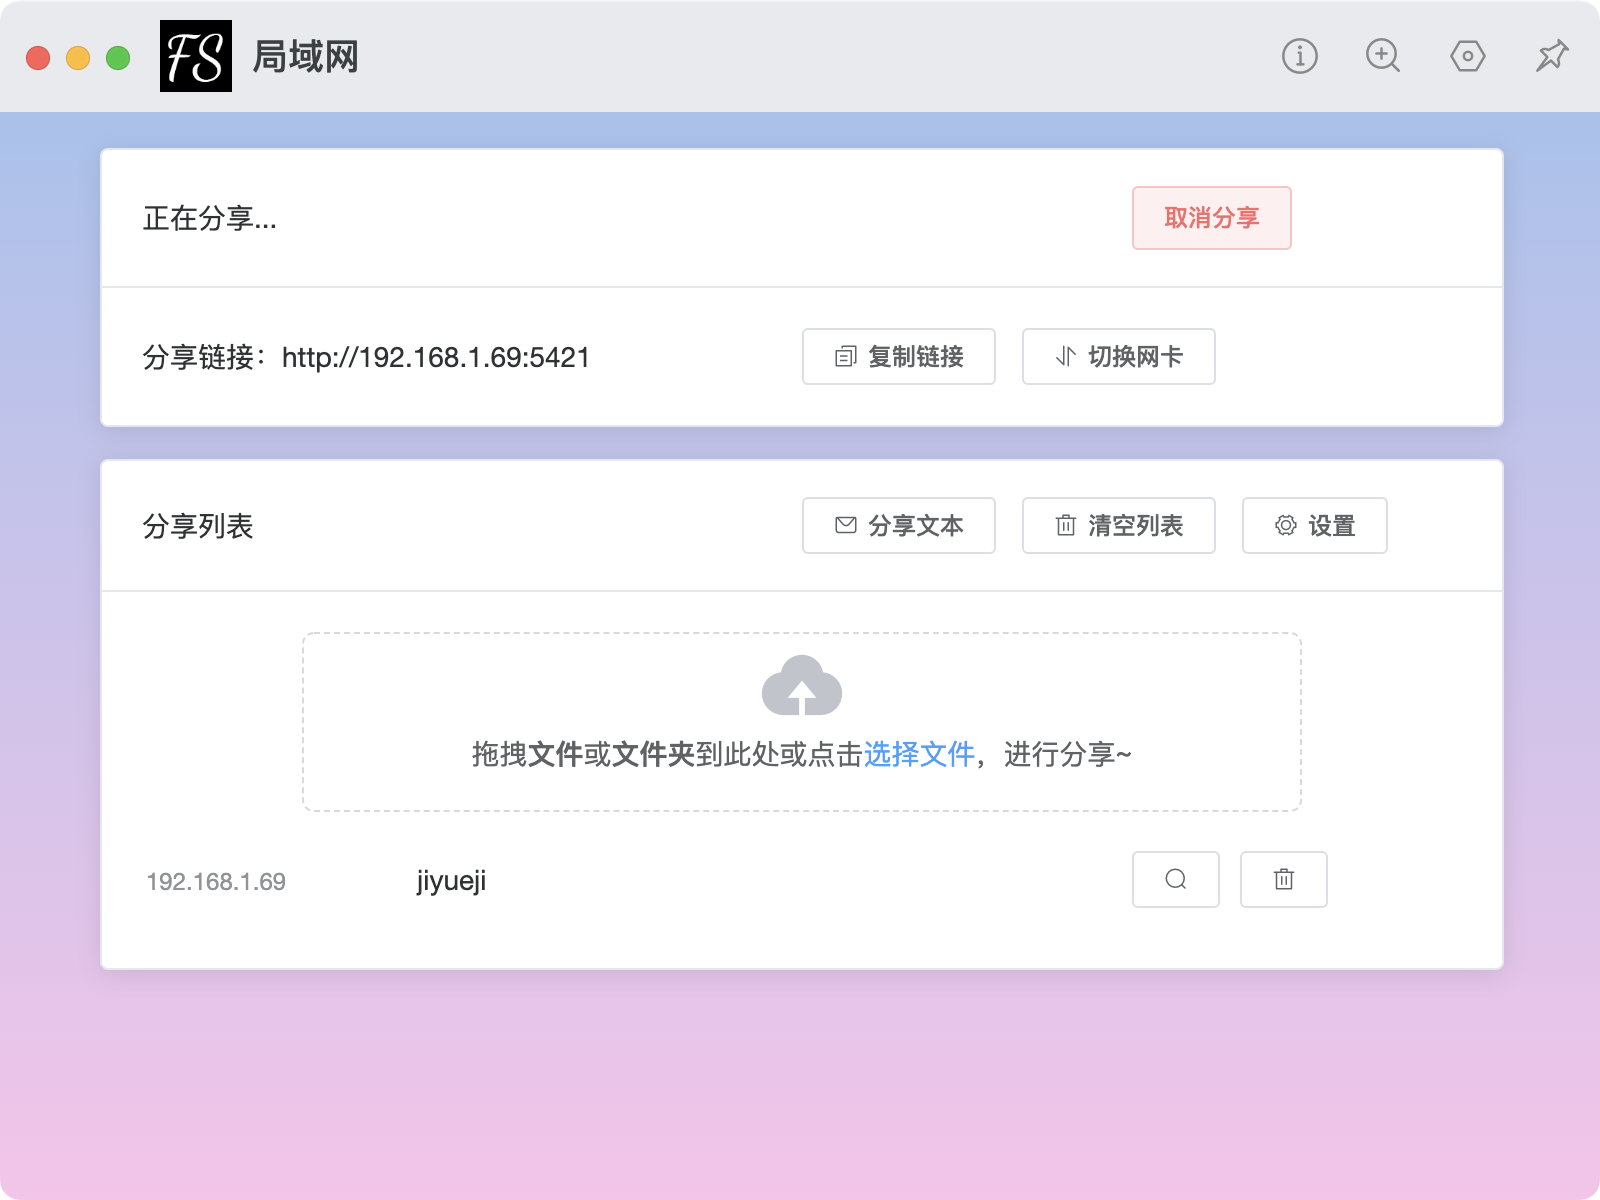Share text via 分享文本 button

[899, 525]
